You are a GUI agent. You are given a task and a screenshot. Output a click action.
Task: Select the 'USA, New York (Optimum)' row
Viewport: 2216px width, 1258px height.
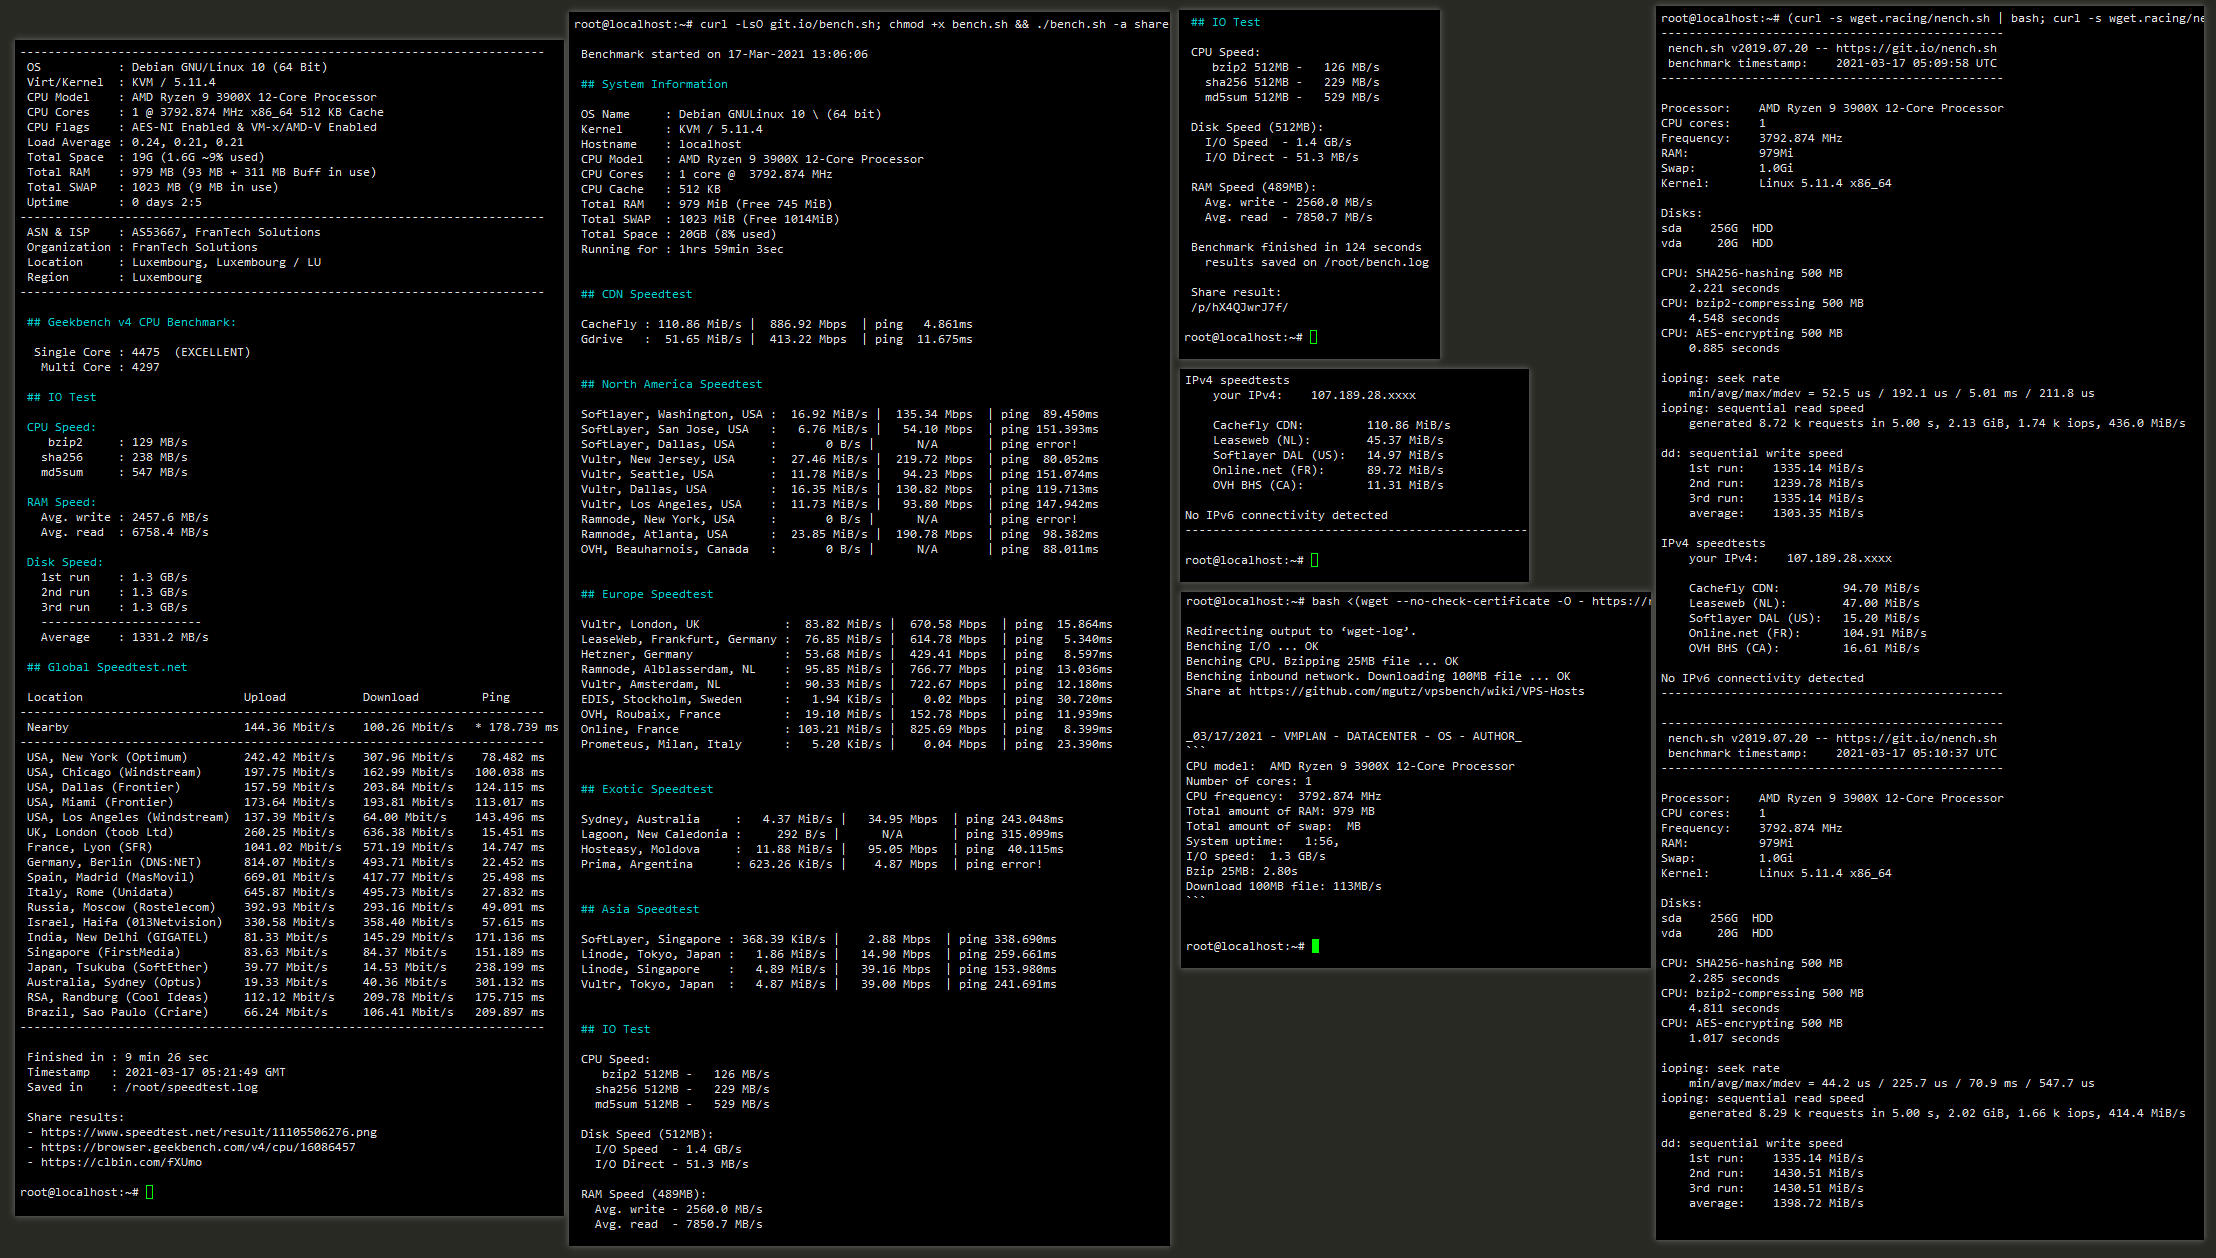(x=286, y=757)
